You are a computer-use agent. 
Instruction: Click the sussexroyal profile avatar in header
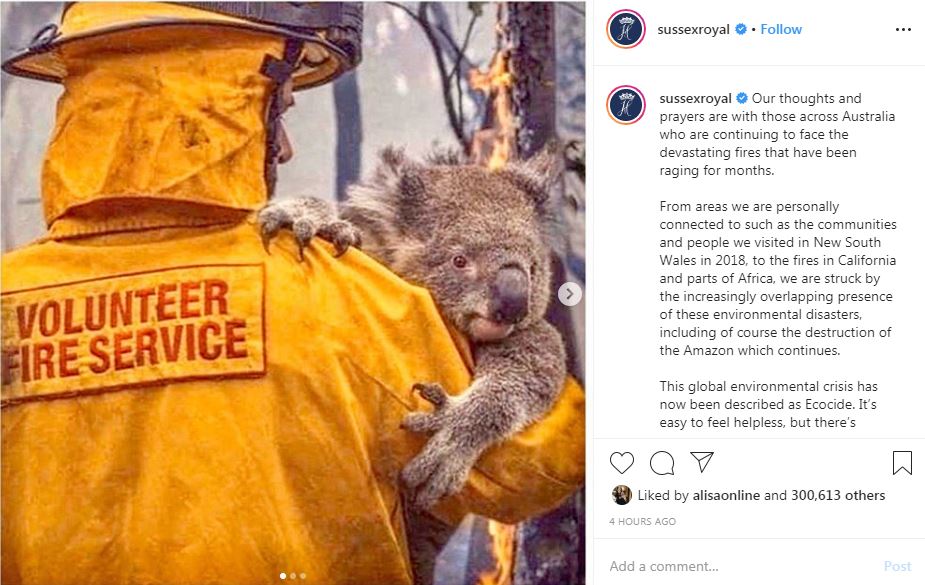click(x=626, y=29)
